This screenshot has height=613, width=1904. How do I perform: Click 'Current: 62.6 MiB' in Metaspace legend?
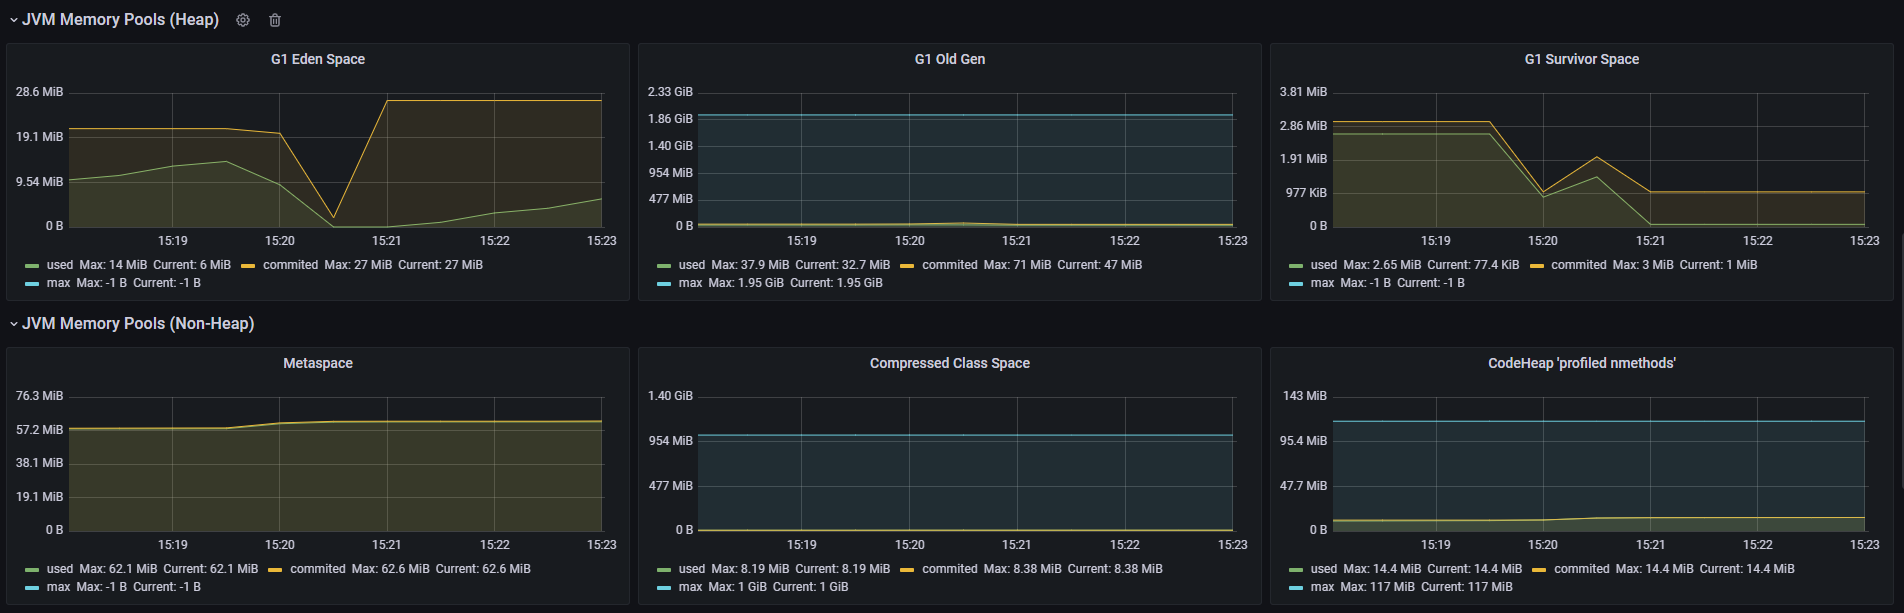click(x=483, y=569)
